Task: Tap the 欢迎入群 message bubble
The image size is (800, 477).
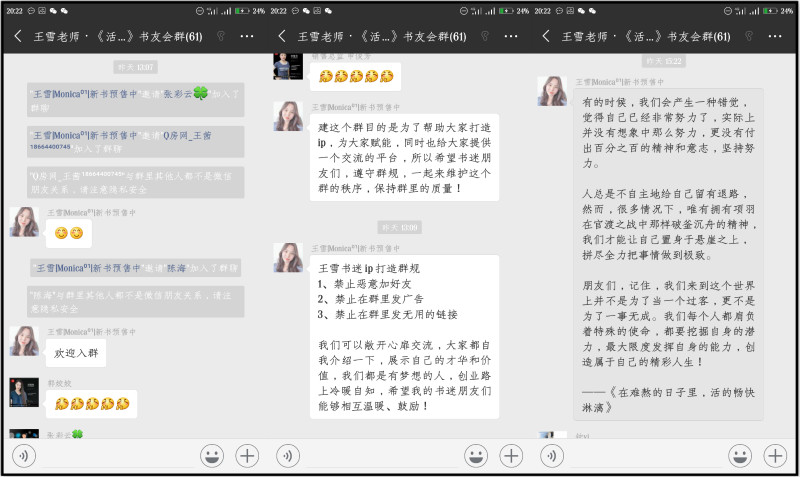Action: point(78,353)
